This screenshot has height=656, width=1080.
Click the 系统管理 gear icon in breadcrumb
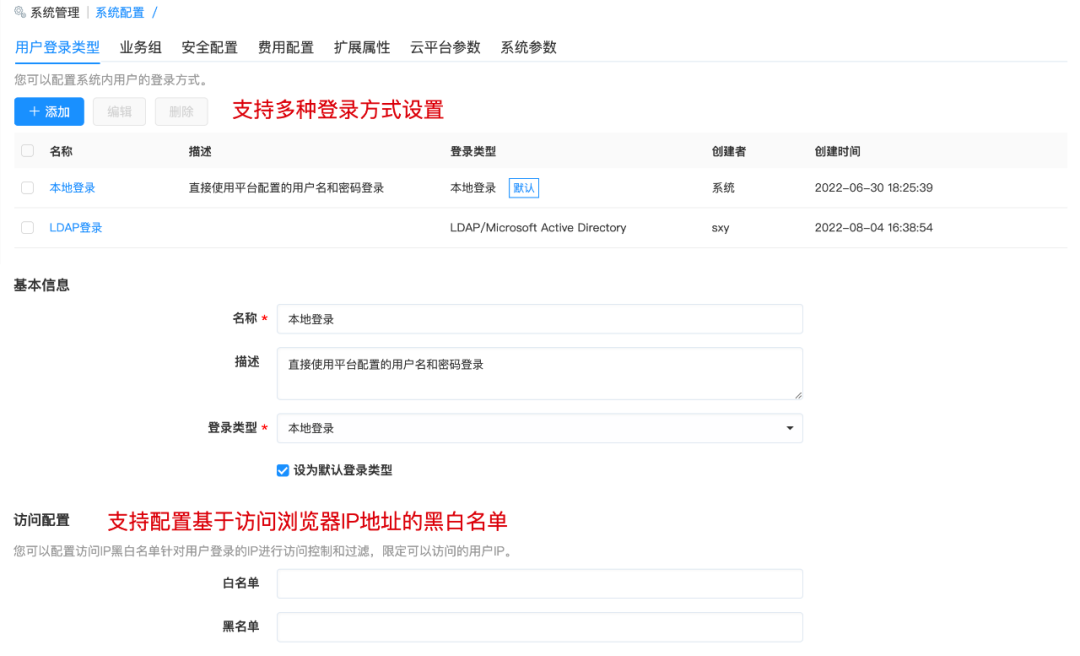pos(19,12)
